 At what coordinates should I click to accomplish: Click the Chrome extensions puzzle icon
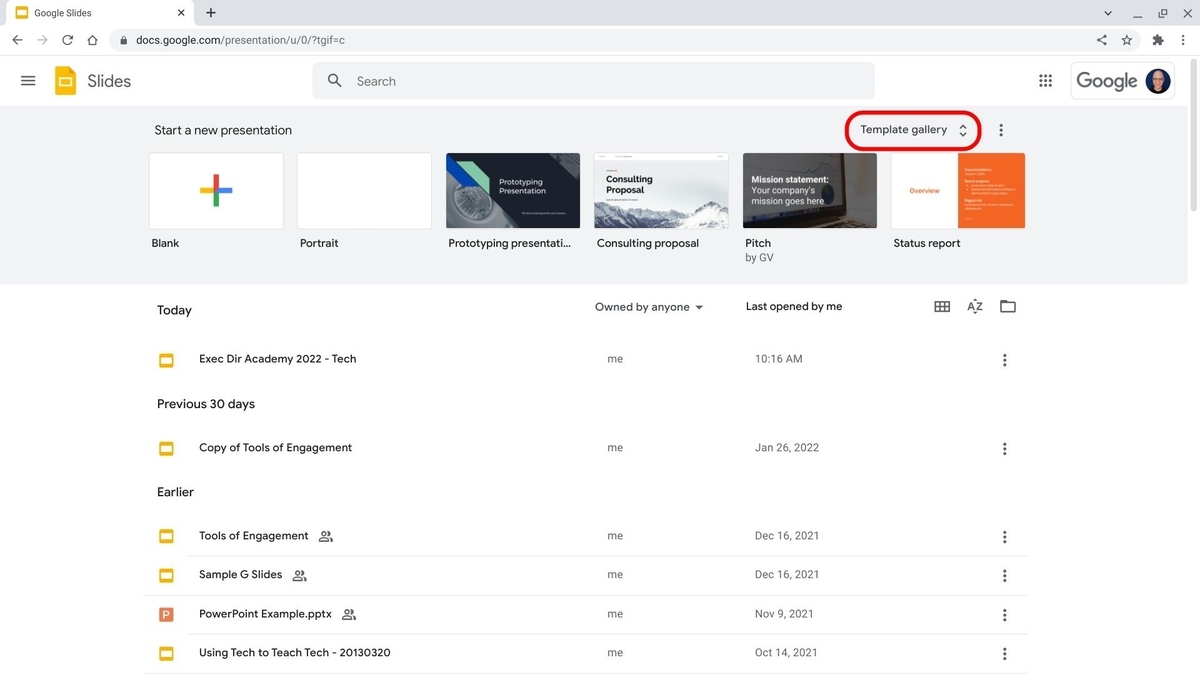click(x=1157, y=40)
